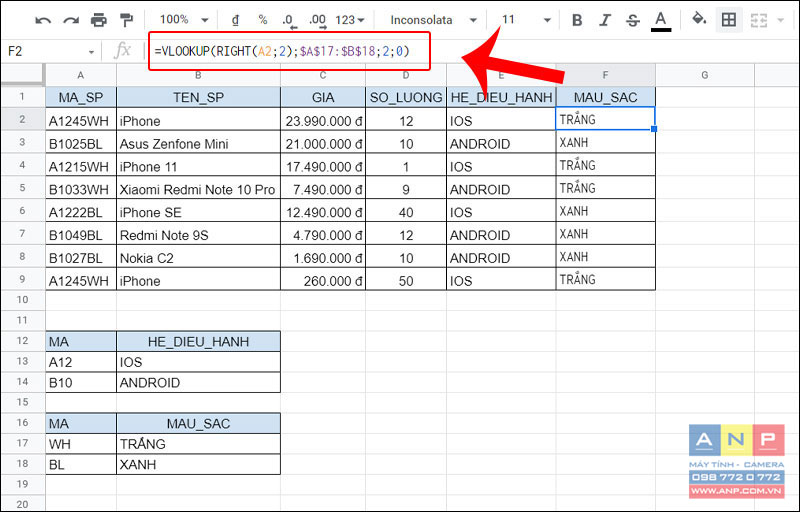Select column A header
Screen dimensions: 800x512
81,75
